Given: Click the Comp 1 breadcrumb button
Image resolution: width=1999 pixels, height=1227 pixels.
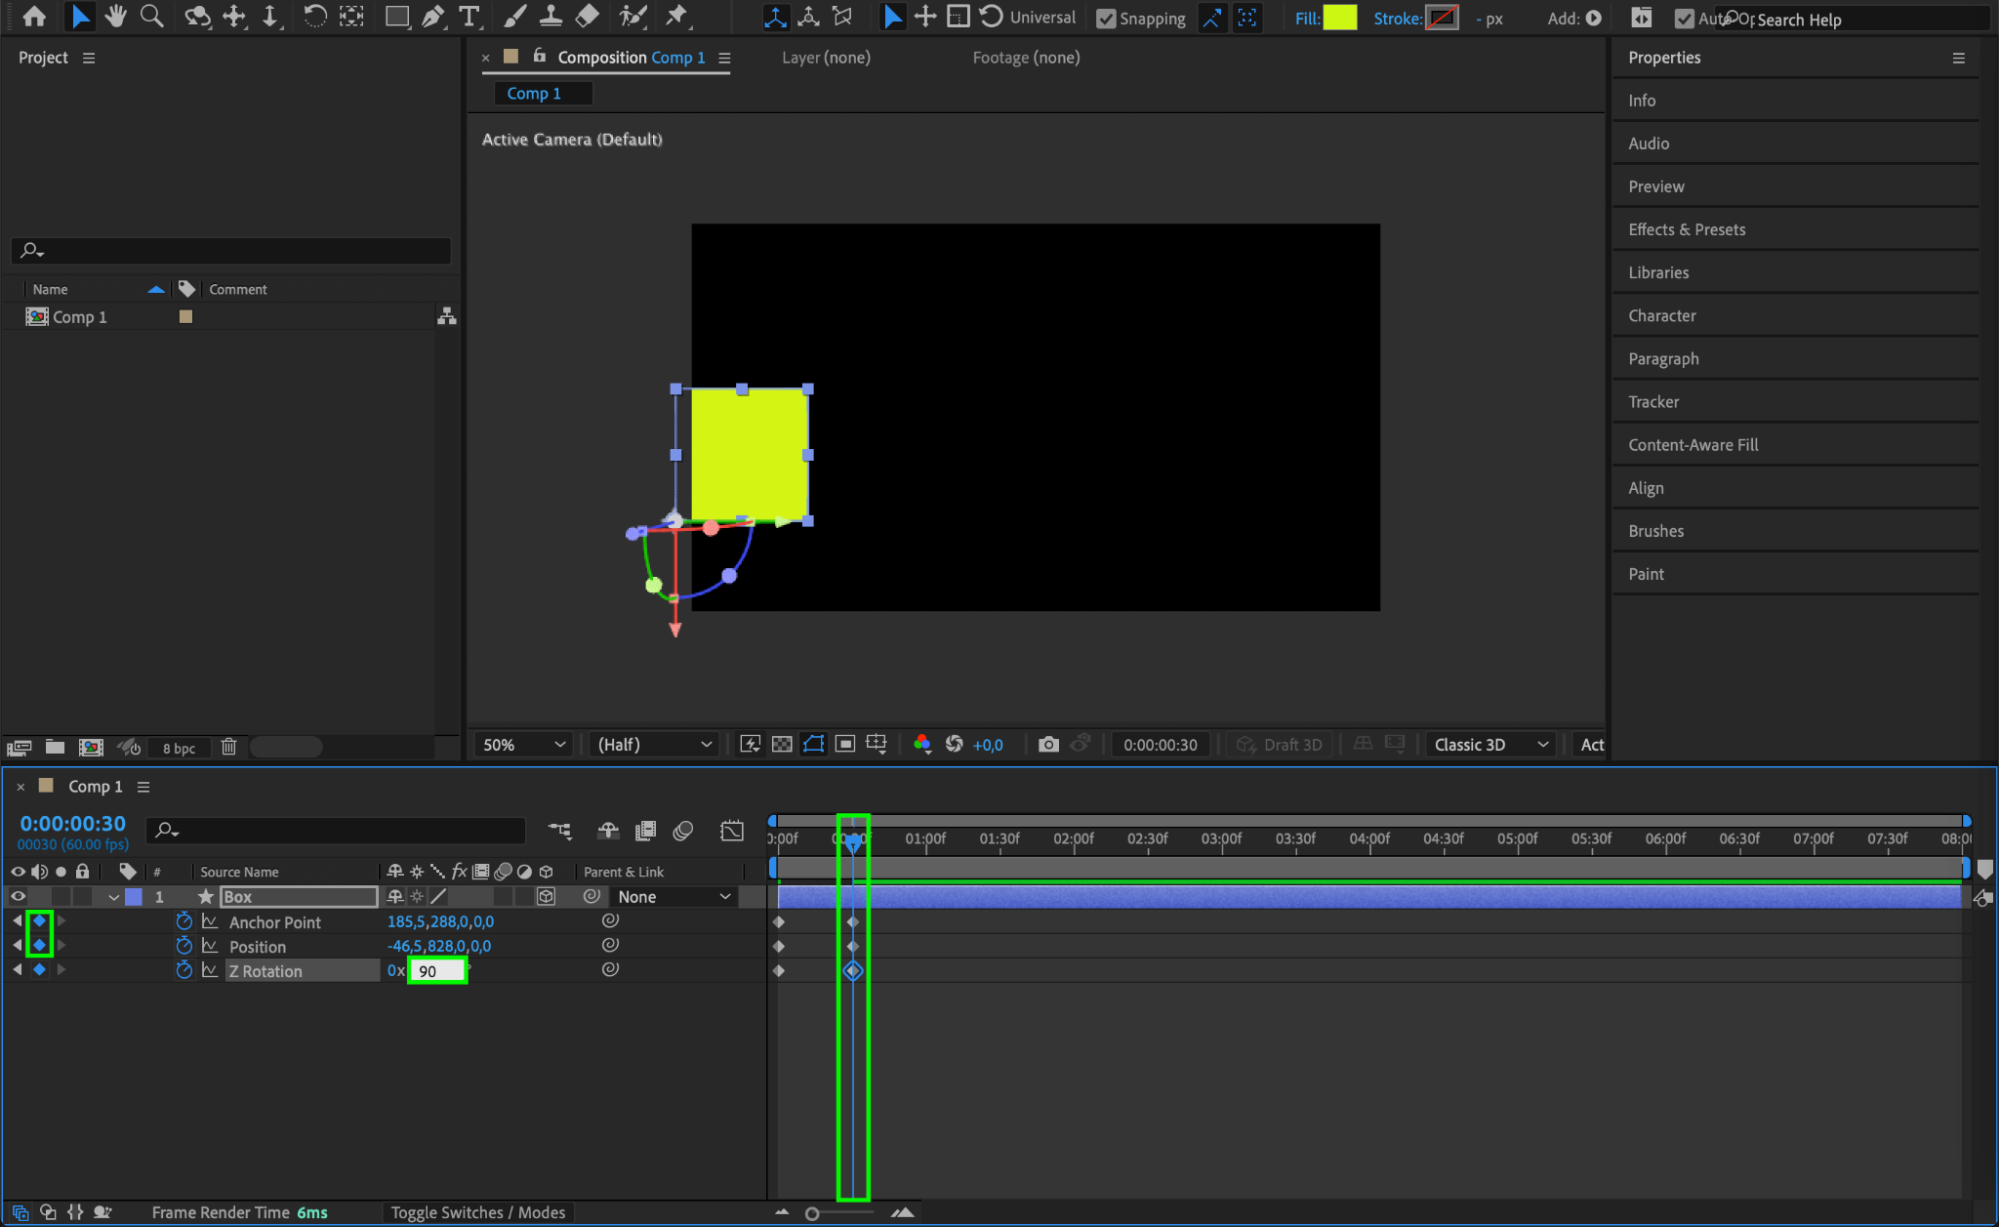Looking at the screenshot, I should (534, 93).
